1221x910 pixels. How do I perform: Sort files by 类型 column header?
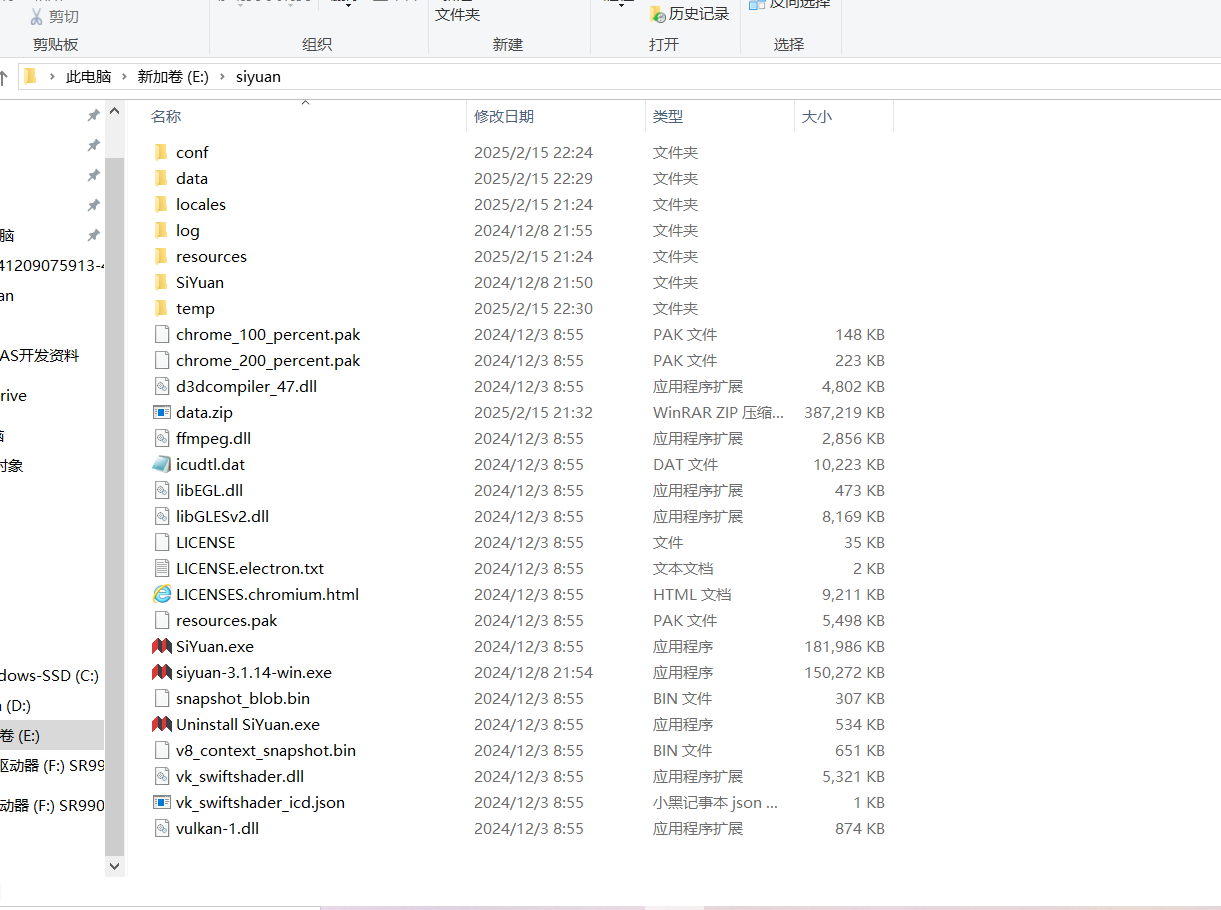(668, 116)
